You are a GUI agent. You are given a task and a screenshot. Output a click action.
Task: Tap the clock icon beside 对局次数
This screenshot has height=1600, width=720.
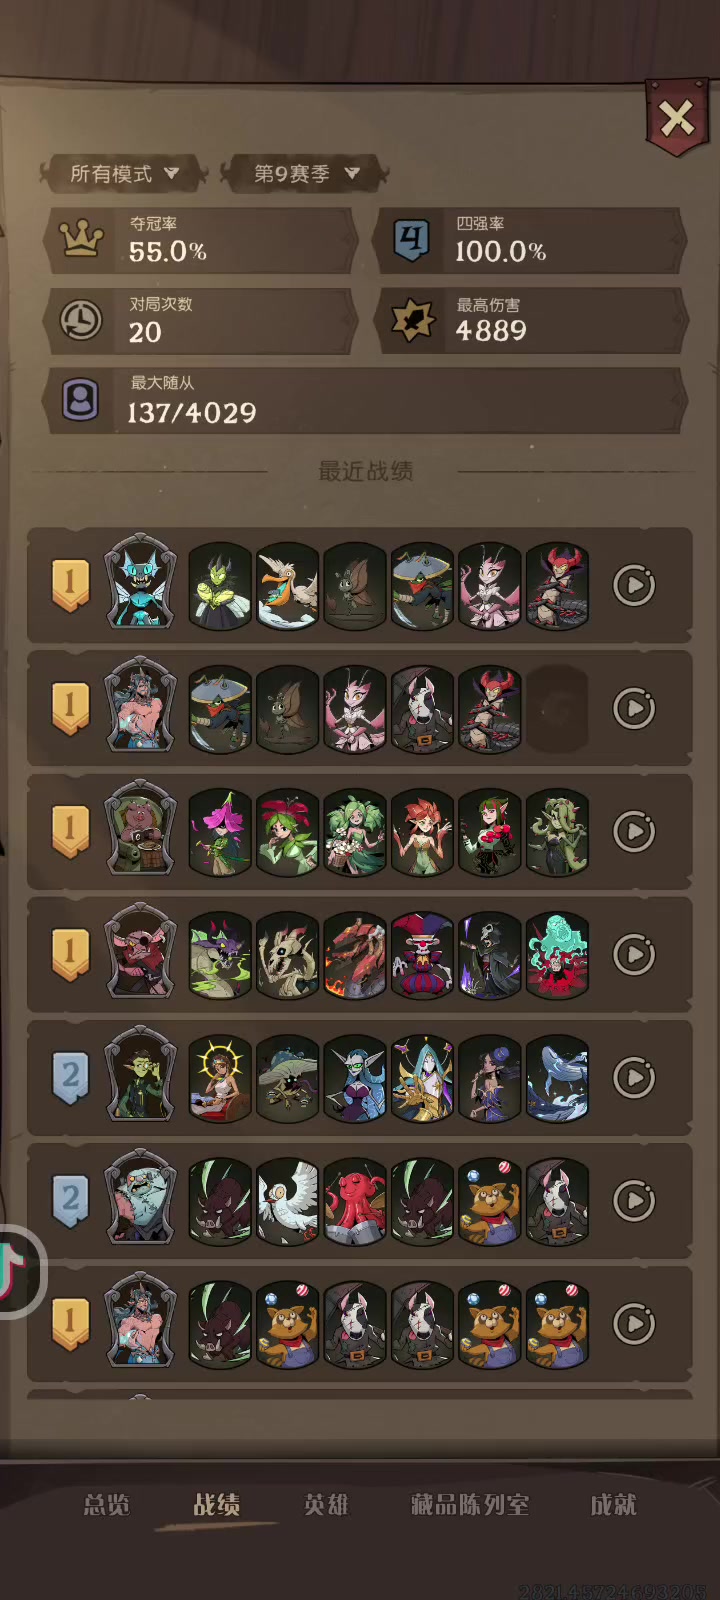(x=81, y=321)
